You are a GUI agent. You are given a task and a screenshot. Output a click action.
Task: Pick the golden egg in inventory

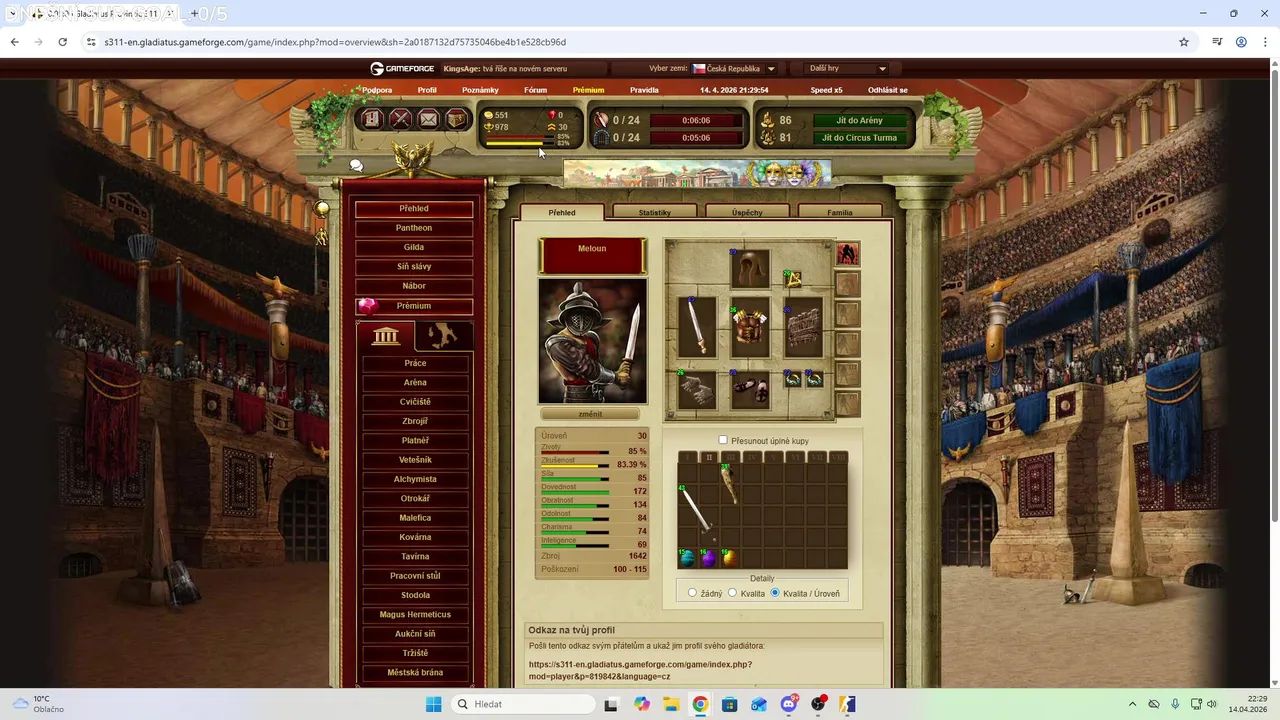point(729,558)
